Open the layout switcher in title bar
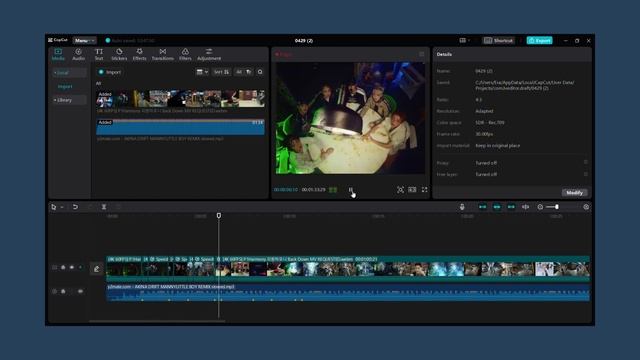 coord(464,40)
